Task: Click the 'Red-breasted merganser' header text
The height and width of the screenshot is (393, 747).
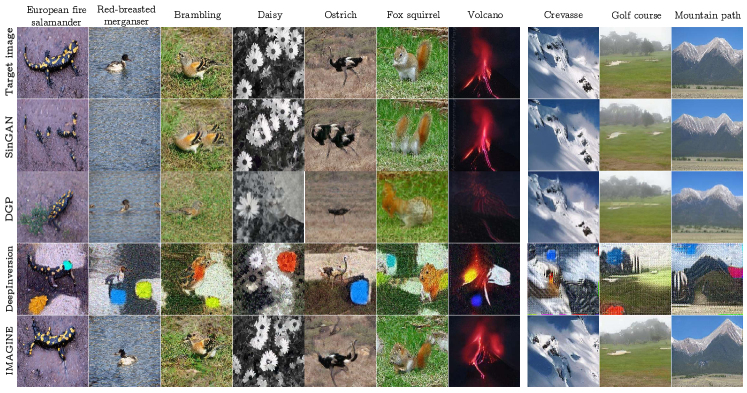Action: coord(126,15)
